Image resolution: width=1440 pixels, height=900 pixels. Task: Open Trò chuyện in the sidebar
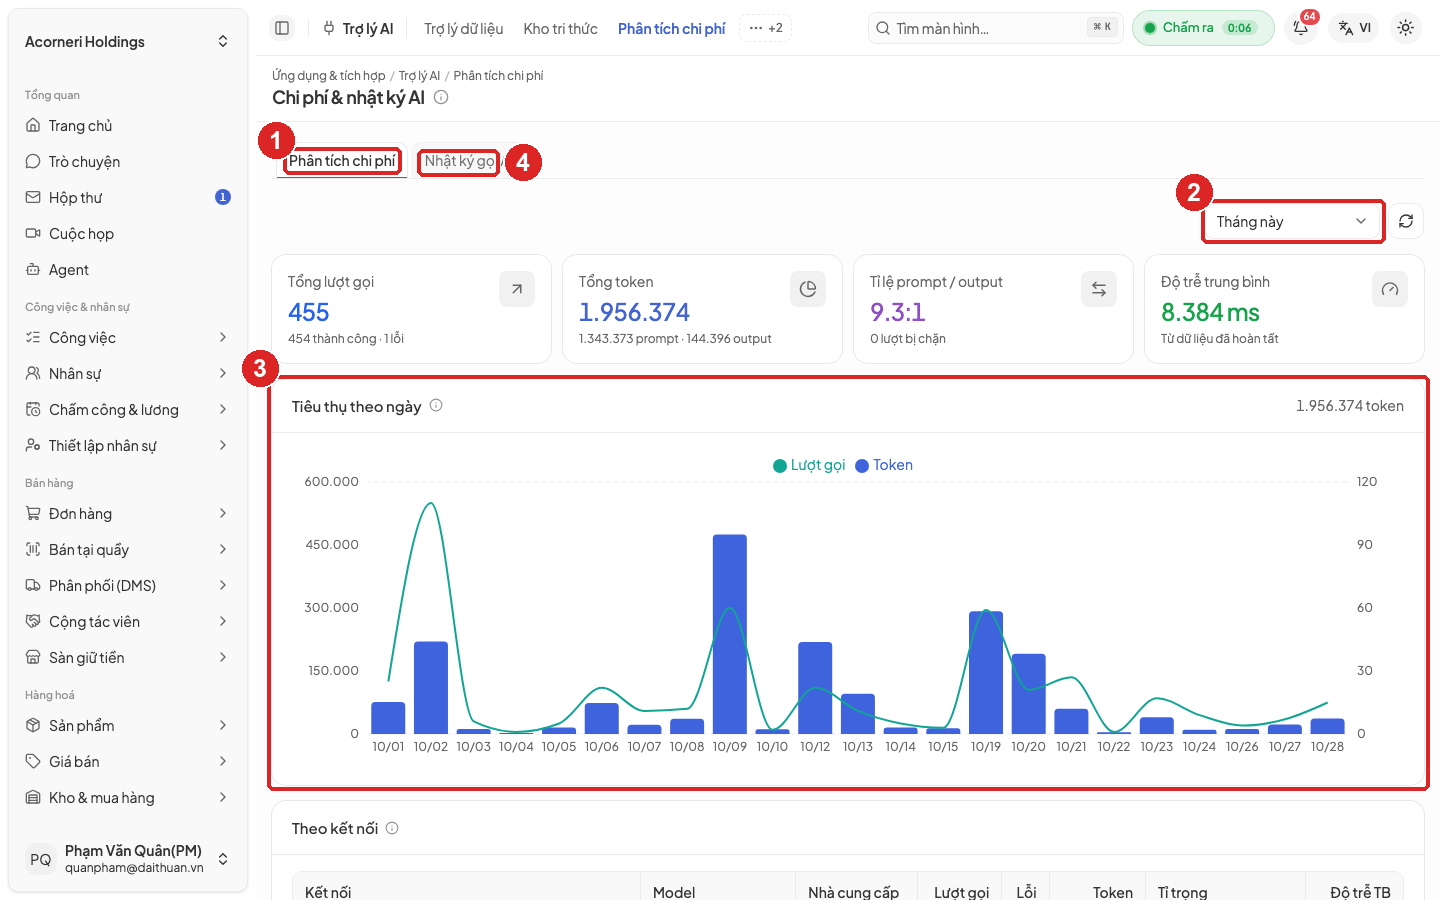[x=128, y=162]
